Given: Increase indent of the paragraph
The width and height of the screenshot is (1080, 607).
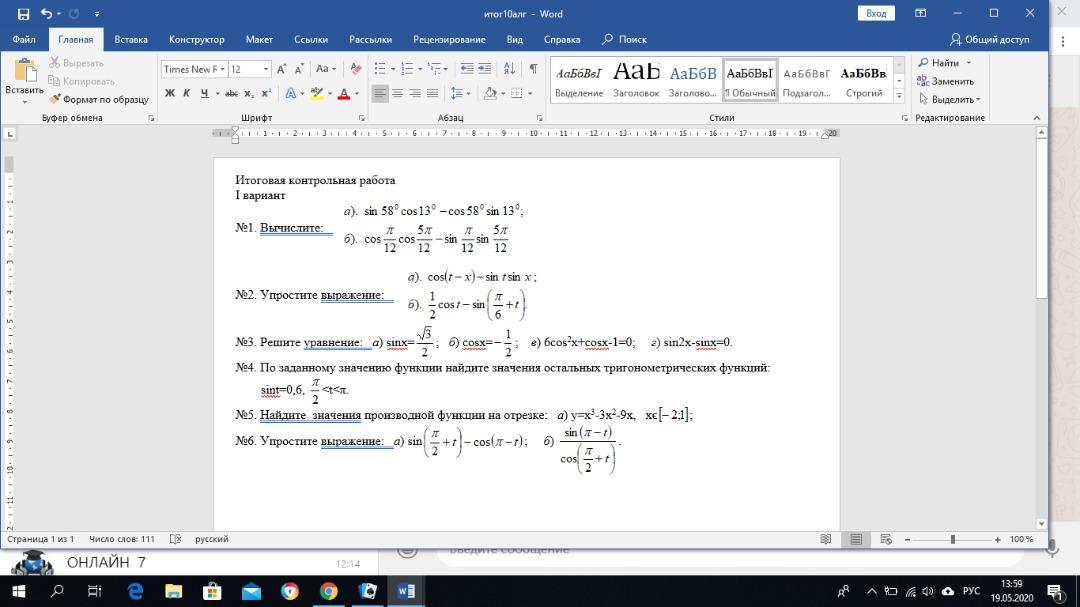Looking at the screenshot, I should point(484,69).
